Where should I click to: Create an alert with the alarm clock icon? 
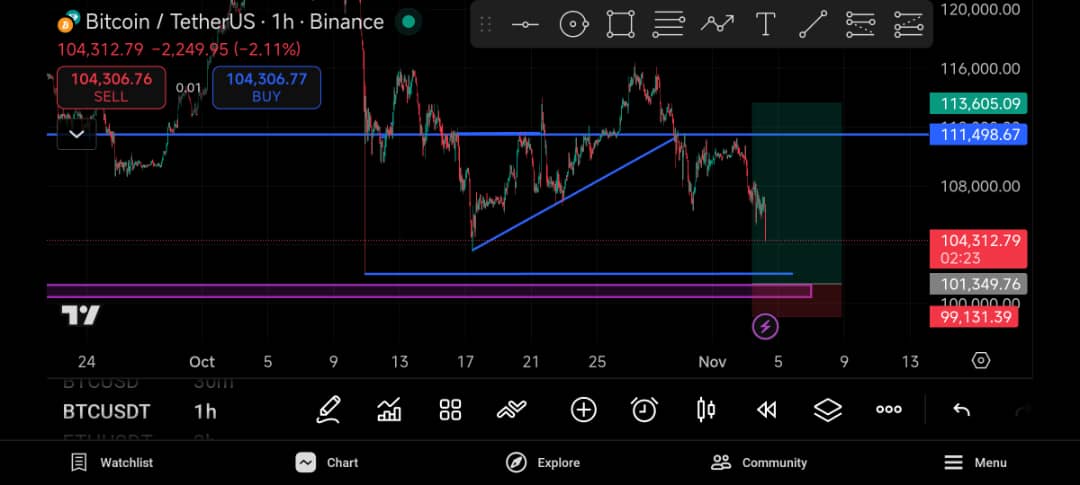click(x=644, y=410)
